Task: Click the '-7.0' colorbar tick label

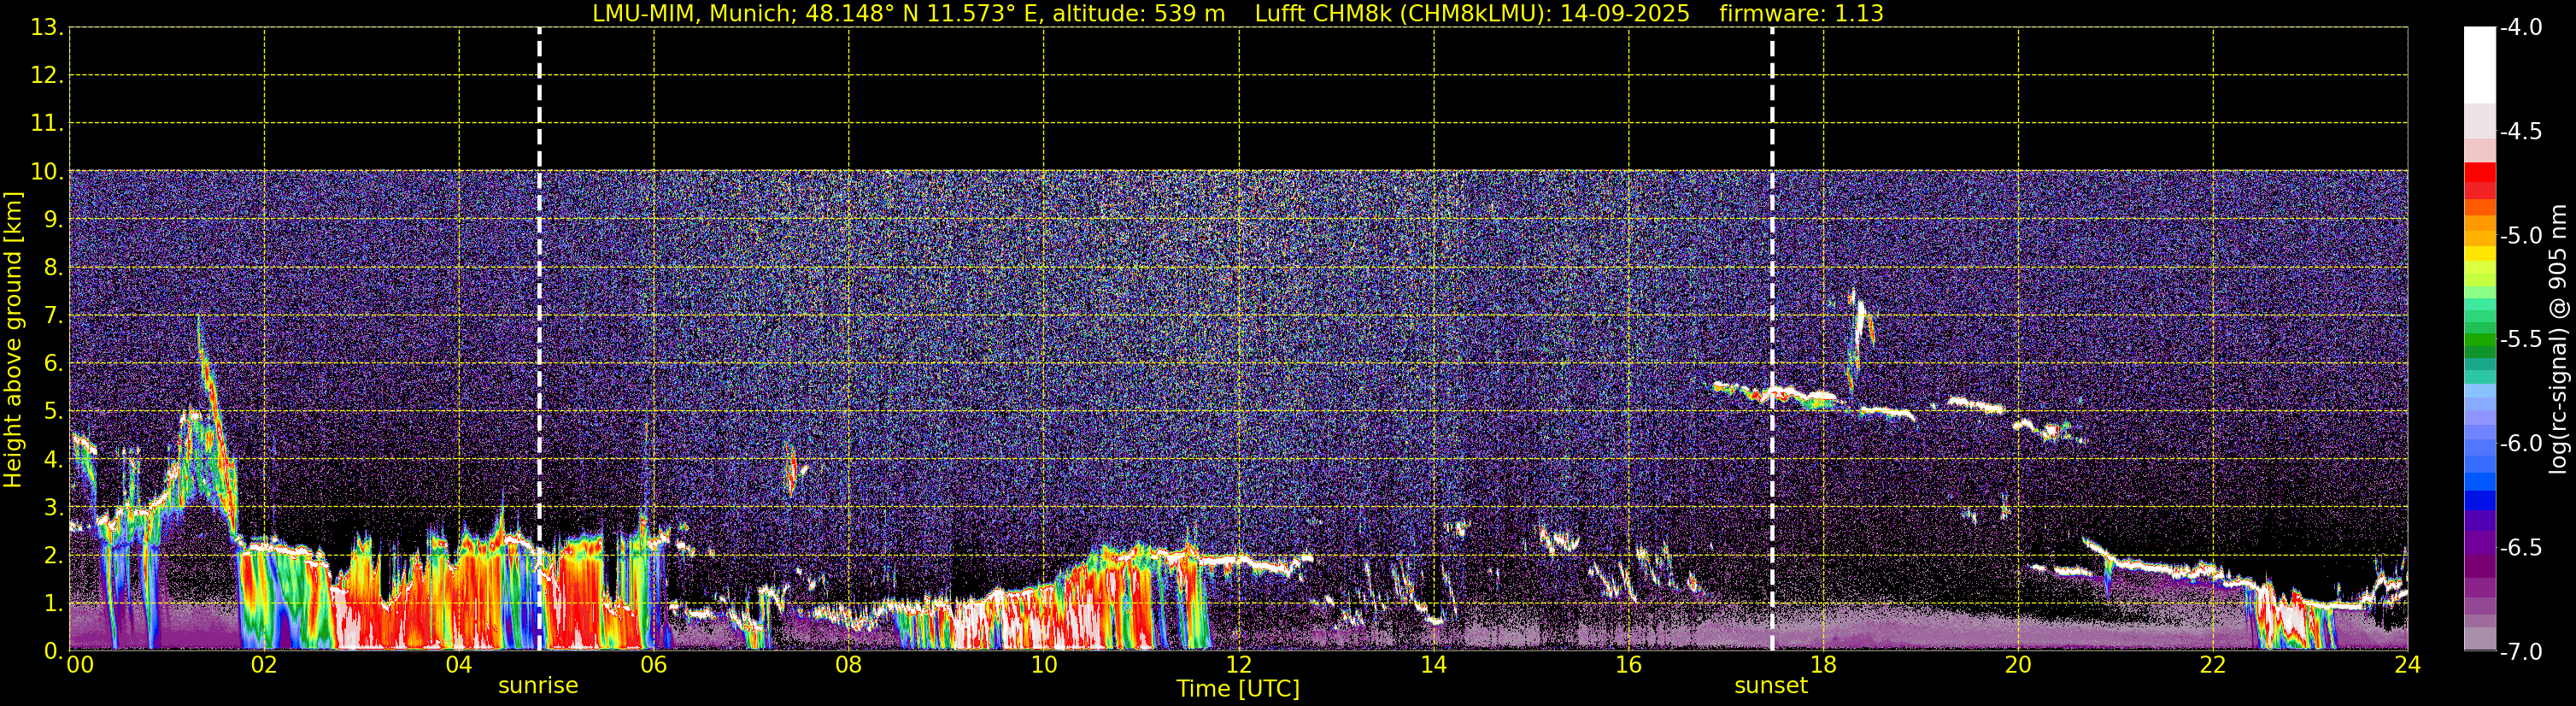Action: [2521, 652]
